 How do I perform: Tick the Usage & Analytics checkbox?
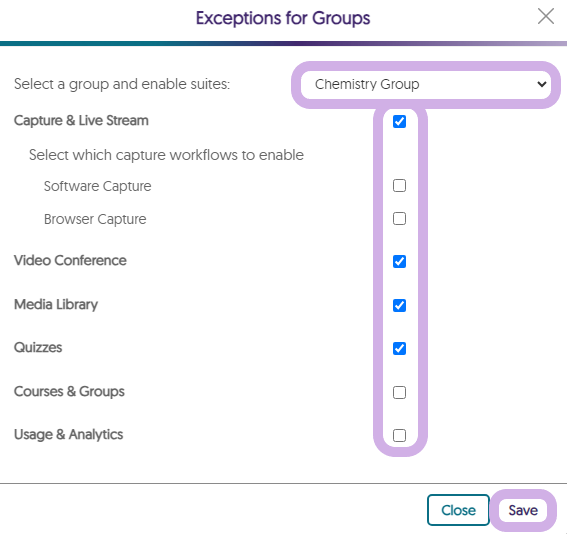399,435
